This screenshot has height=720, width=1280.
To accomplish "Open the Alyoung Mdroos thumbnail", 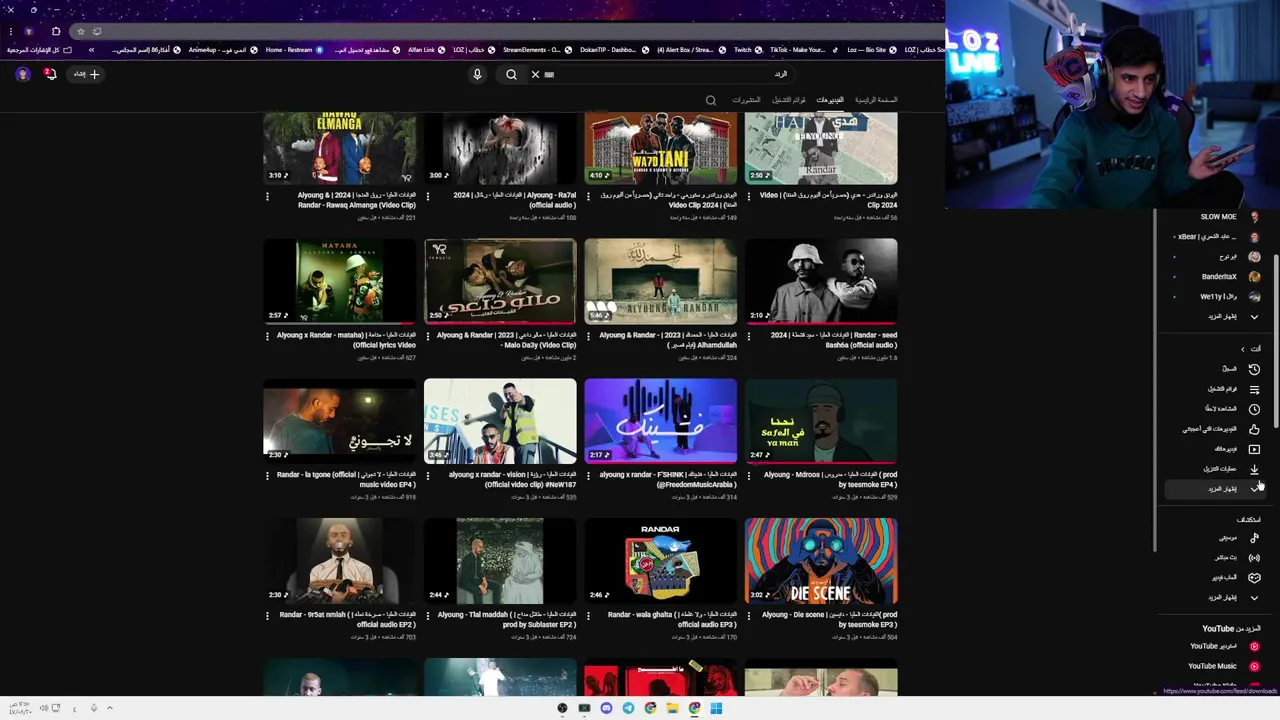I will (821, 421).
